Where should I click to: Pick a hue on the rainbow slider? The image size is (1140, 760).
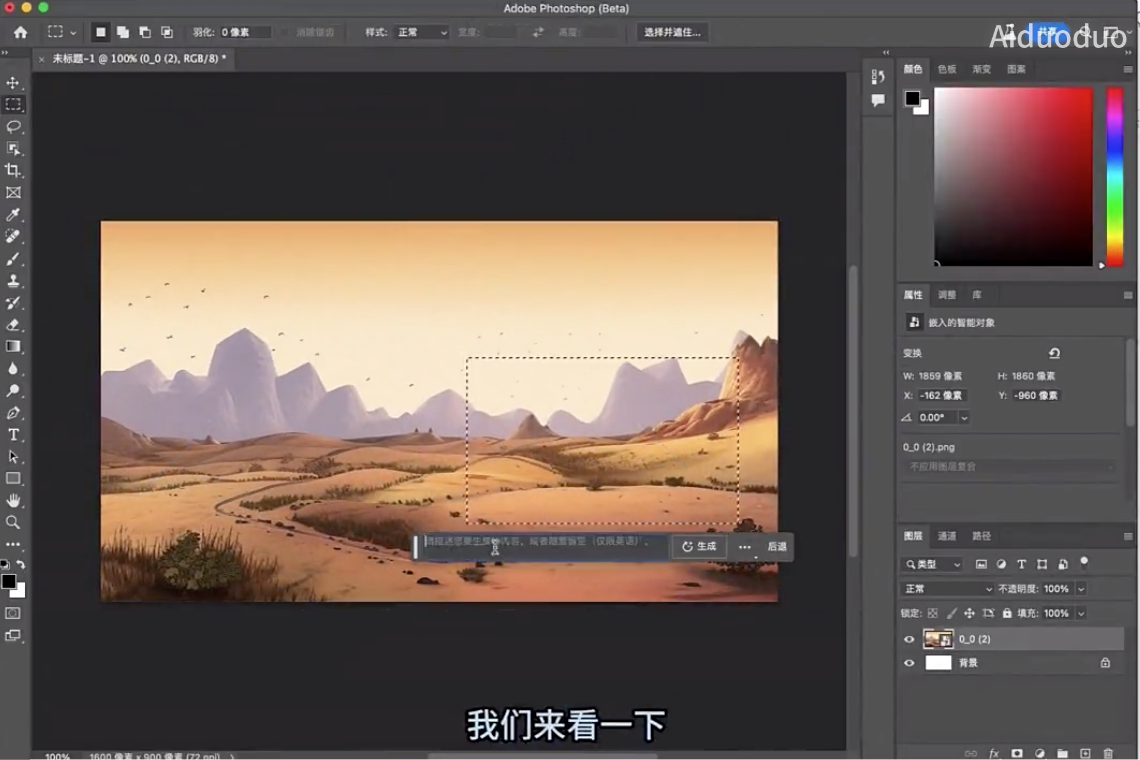pyautogui.click(x=1115, y=177)
